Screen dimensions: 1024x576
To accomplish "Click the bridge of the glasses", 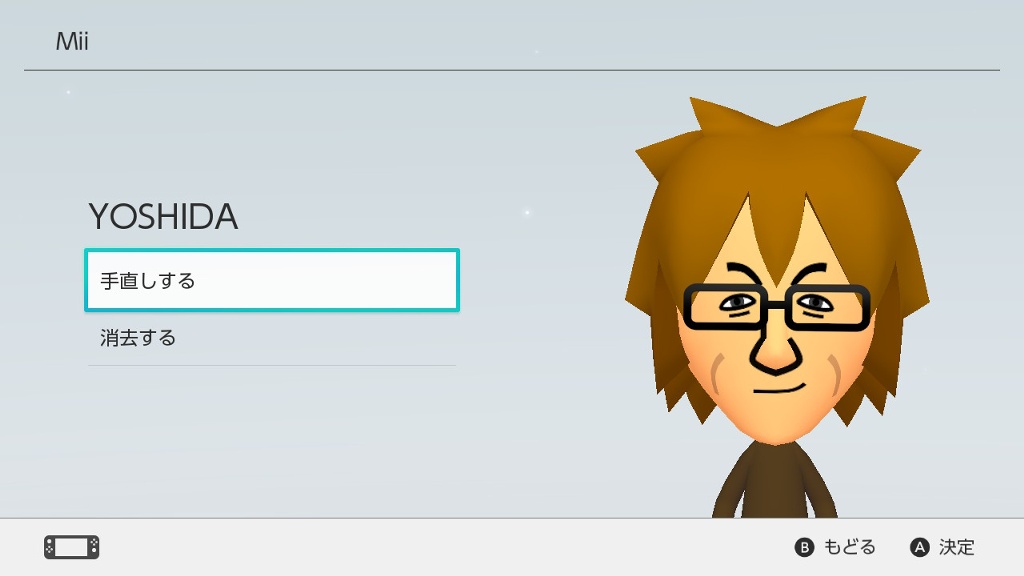I will [776, 304].
